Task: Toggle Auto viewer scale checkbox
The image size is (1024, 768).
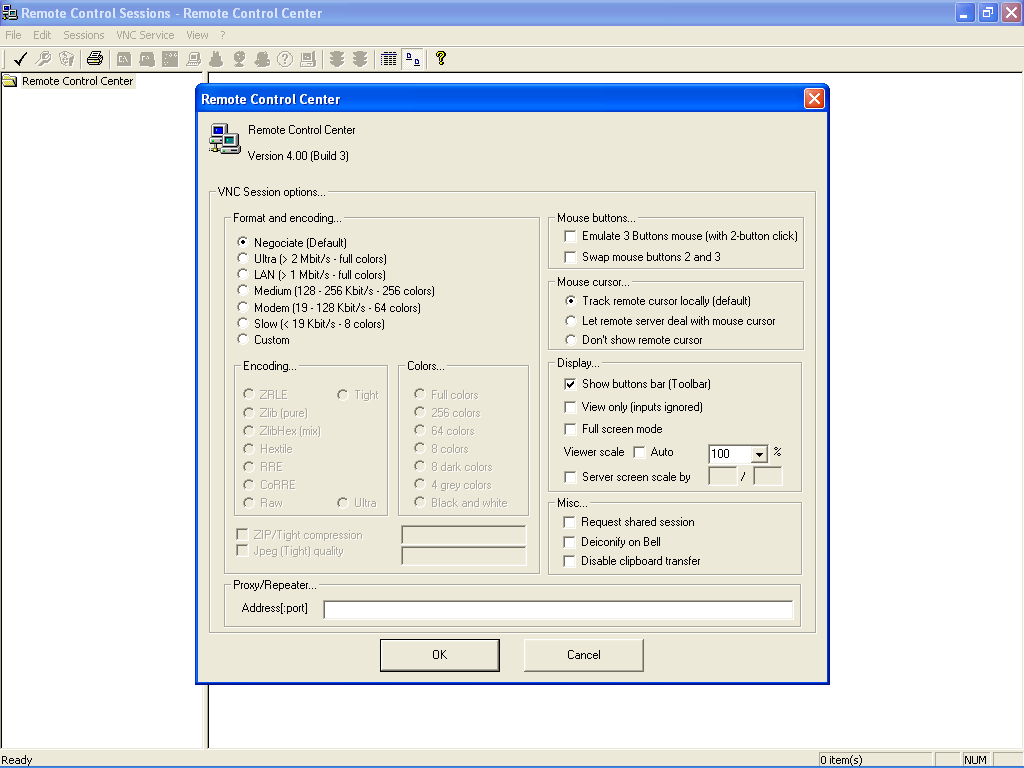Action: coord(639,452)
